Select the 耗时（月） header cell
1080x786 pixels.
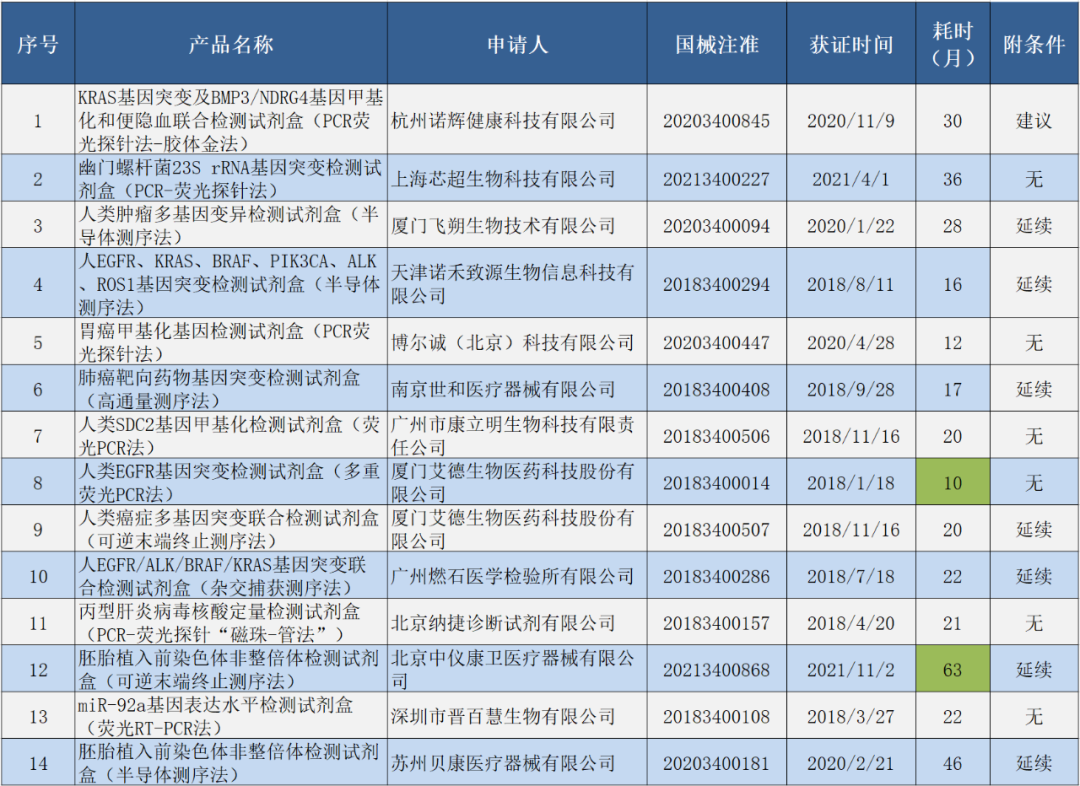pos(952,45)
